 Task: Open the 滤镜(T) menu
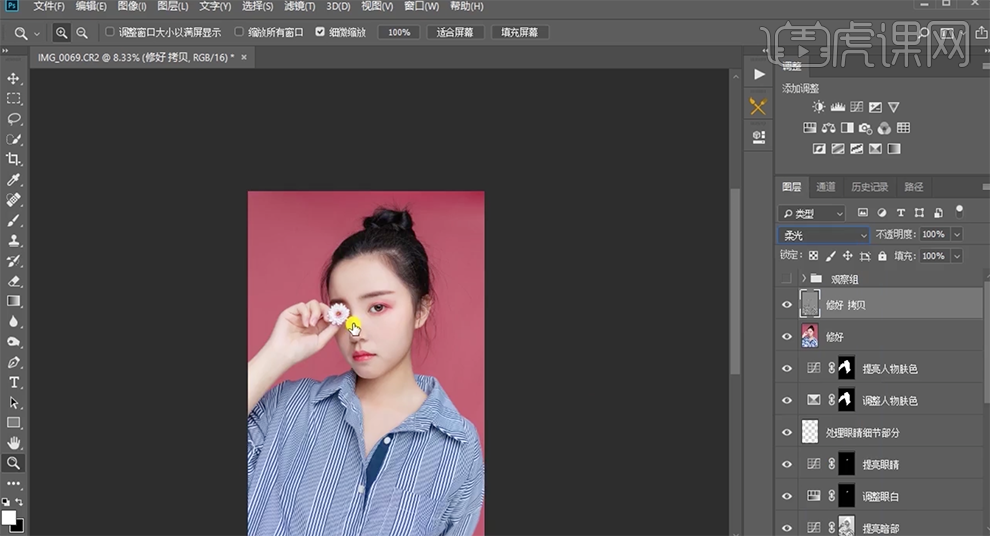(299, 6)
